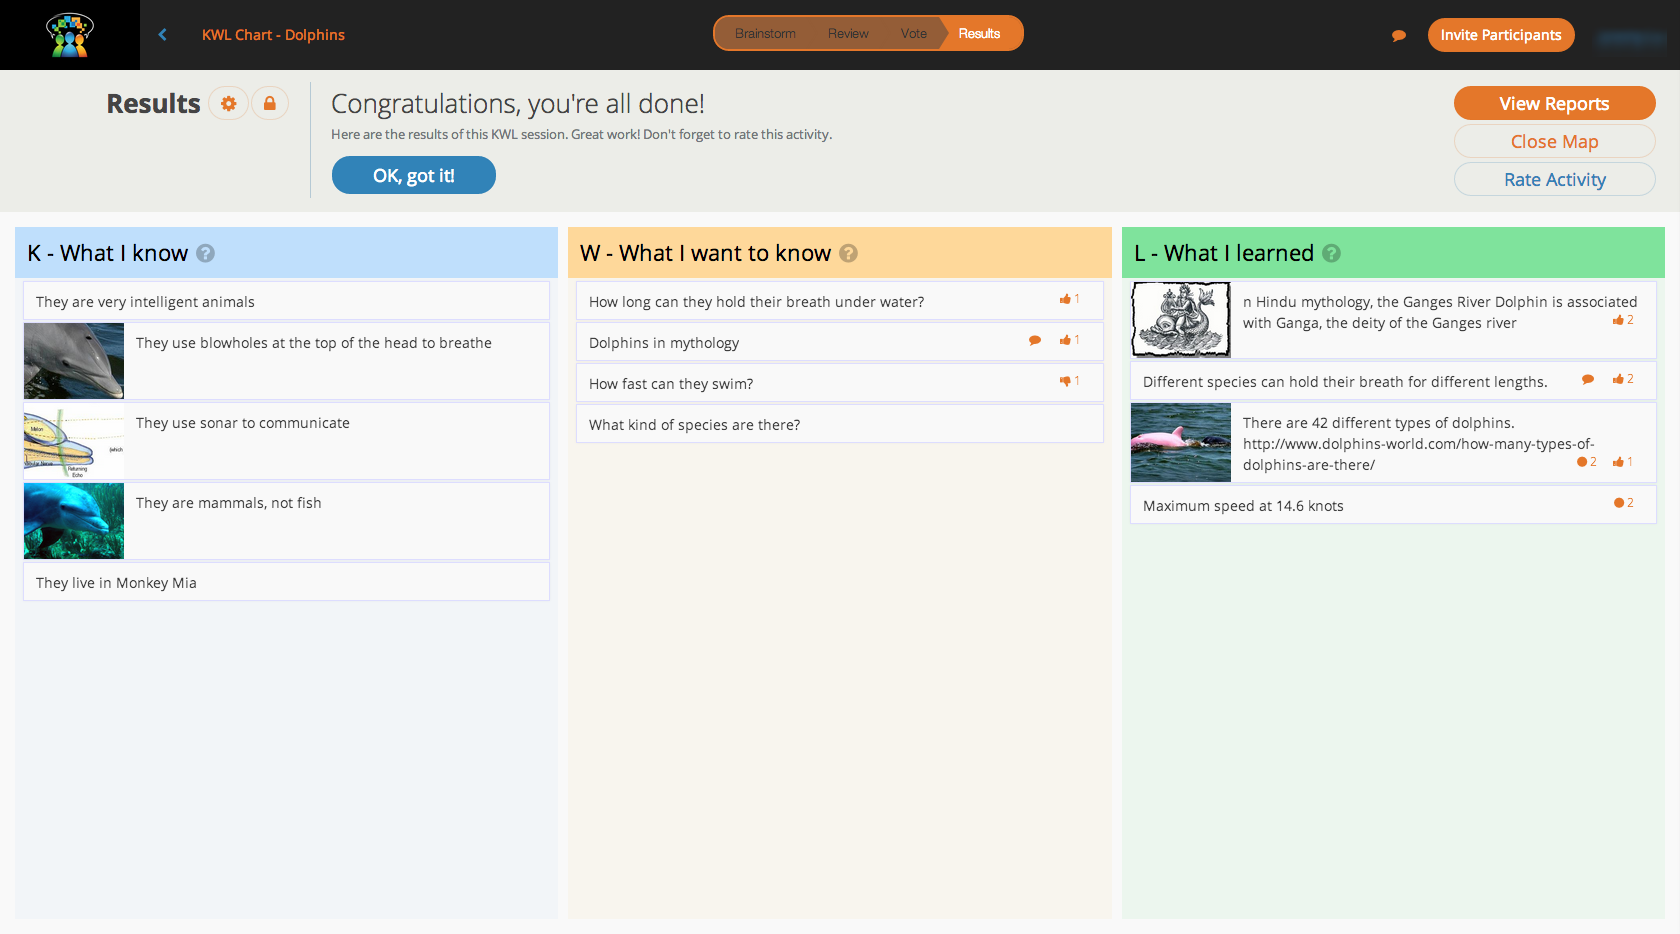Select 'They are very intelligent animals' card

coord(286,301)
